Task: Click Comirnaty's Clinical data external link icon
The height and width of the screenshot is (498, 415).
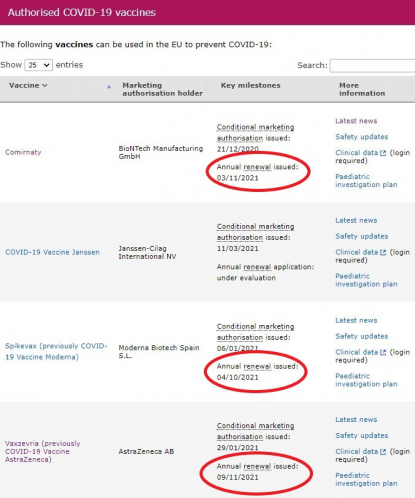Action: coord(383,153)
